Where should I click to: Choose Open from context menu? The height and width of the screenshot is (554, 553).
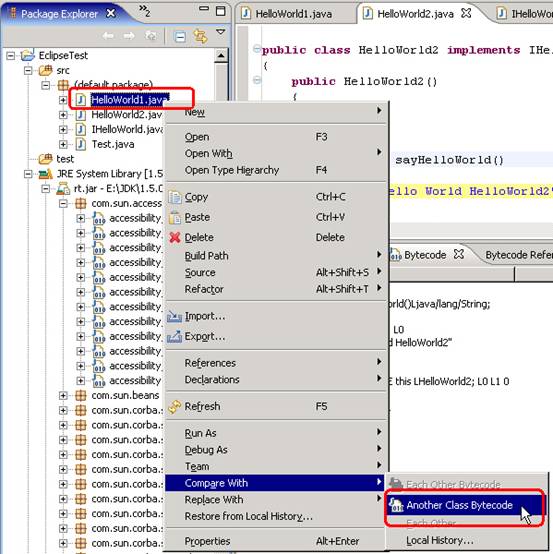[276, 137]
